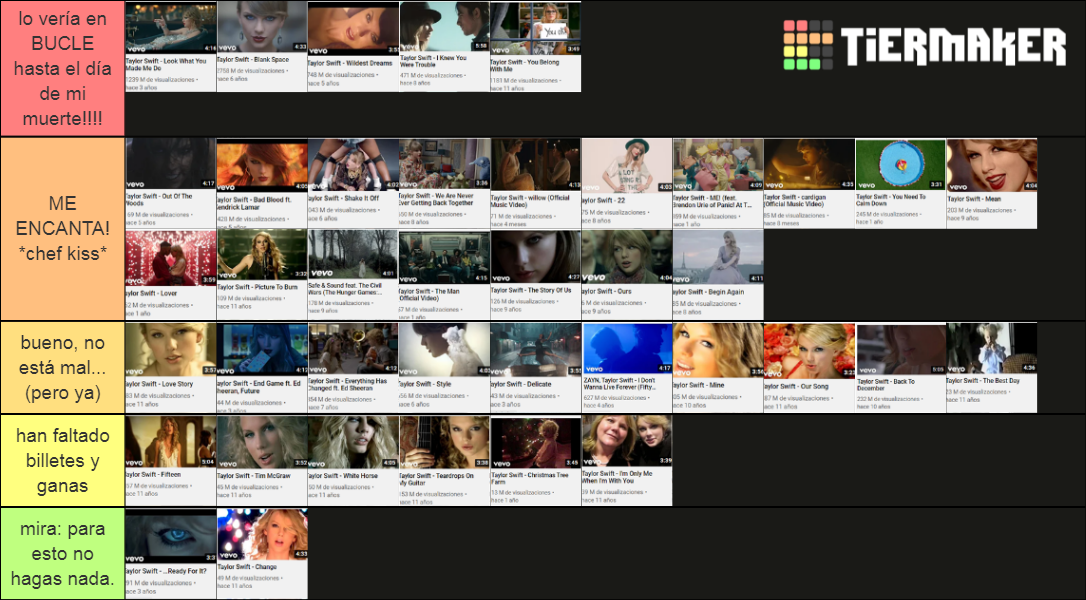Click 'The Story Of Us' thumbnail
Image resolution: width=1086 pixels, height=600 pixels.
(x=536, y=274)
